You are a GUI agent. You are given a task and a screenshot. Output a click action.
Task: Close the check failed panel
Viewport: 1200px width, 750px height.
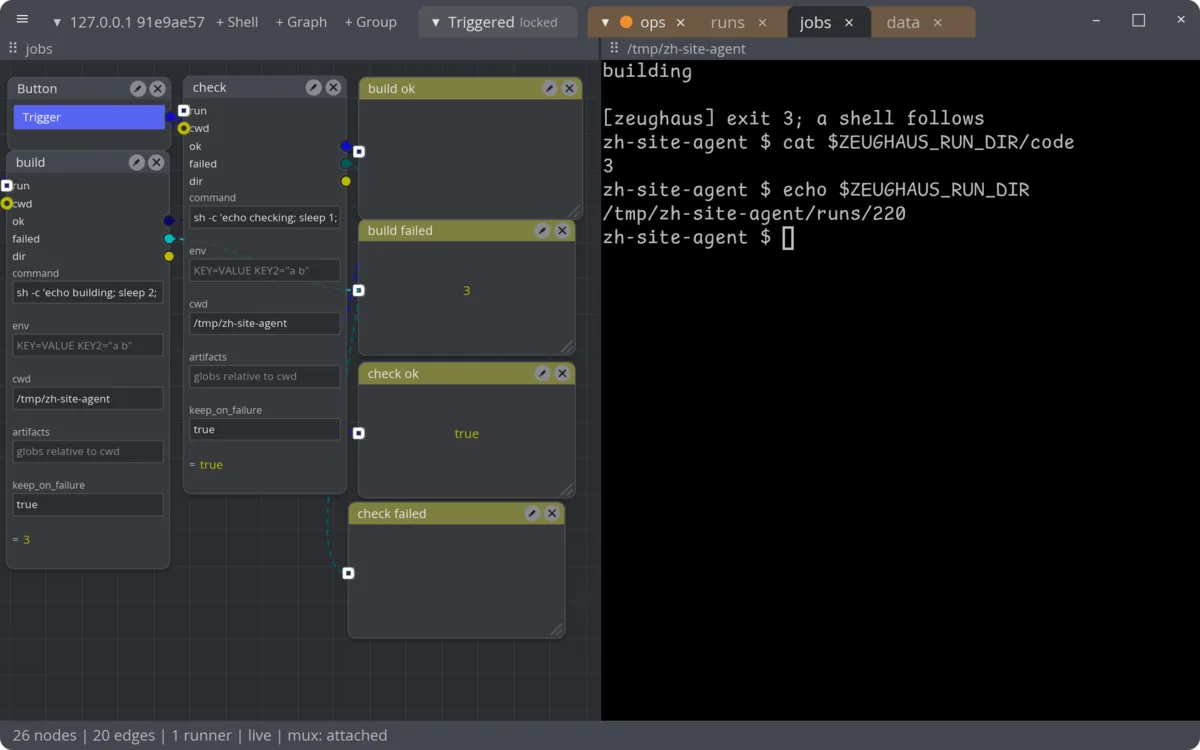click(552, 514)
